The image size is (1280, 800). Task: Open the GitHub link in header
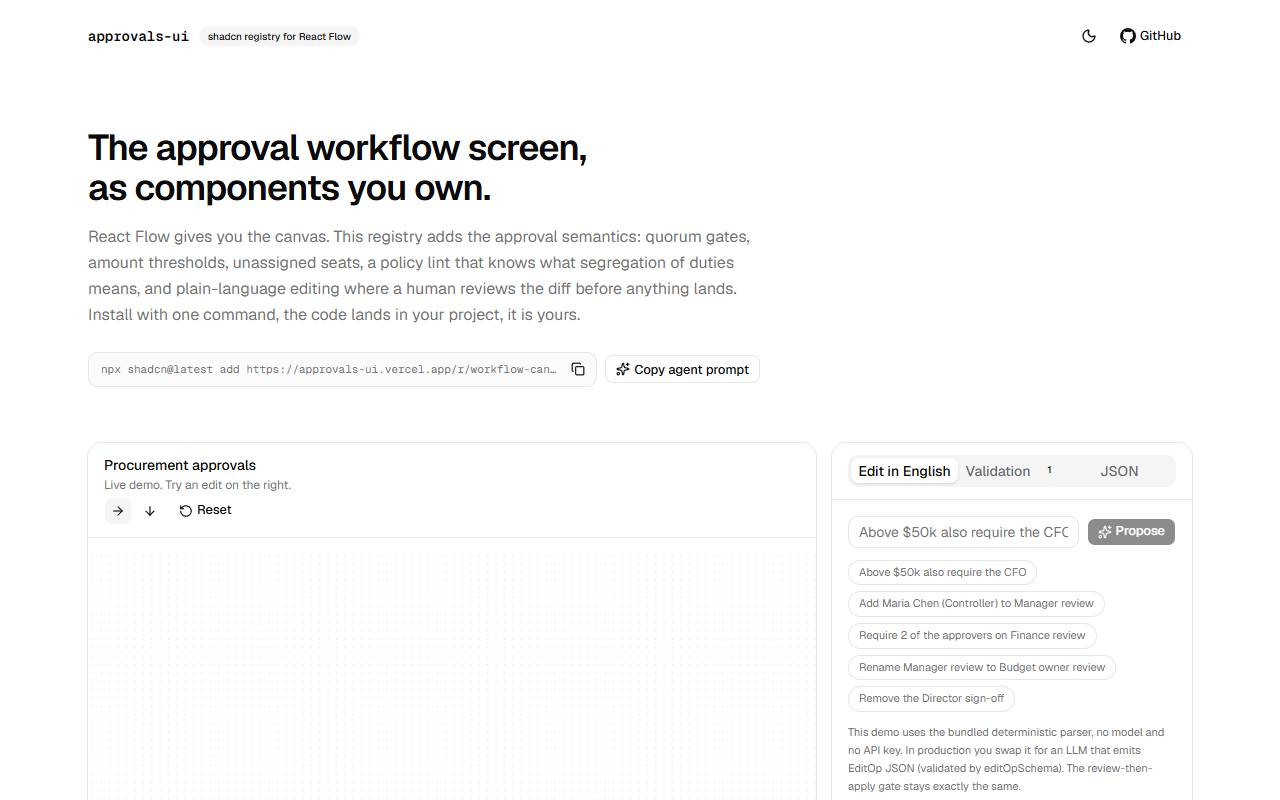1150,36
